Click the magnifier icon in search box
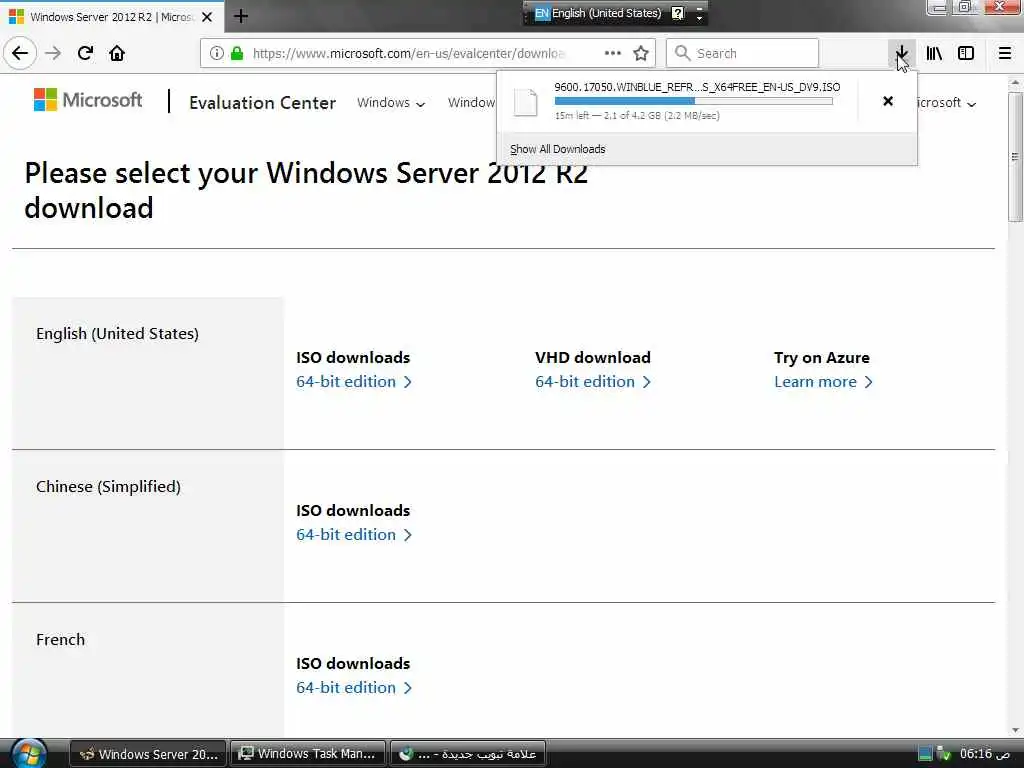 (x=682, y=53)
